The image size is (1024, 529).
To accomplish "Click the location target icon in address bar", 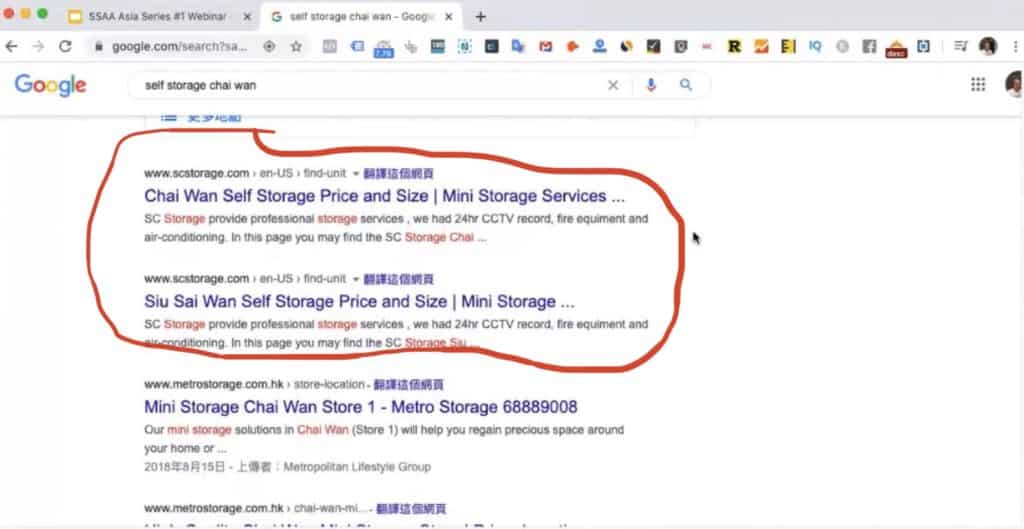I will [x=269, y=46].
